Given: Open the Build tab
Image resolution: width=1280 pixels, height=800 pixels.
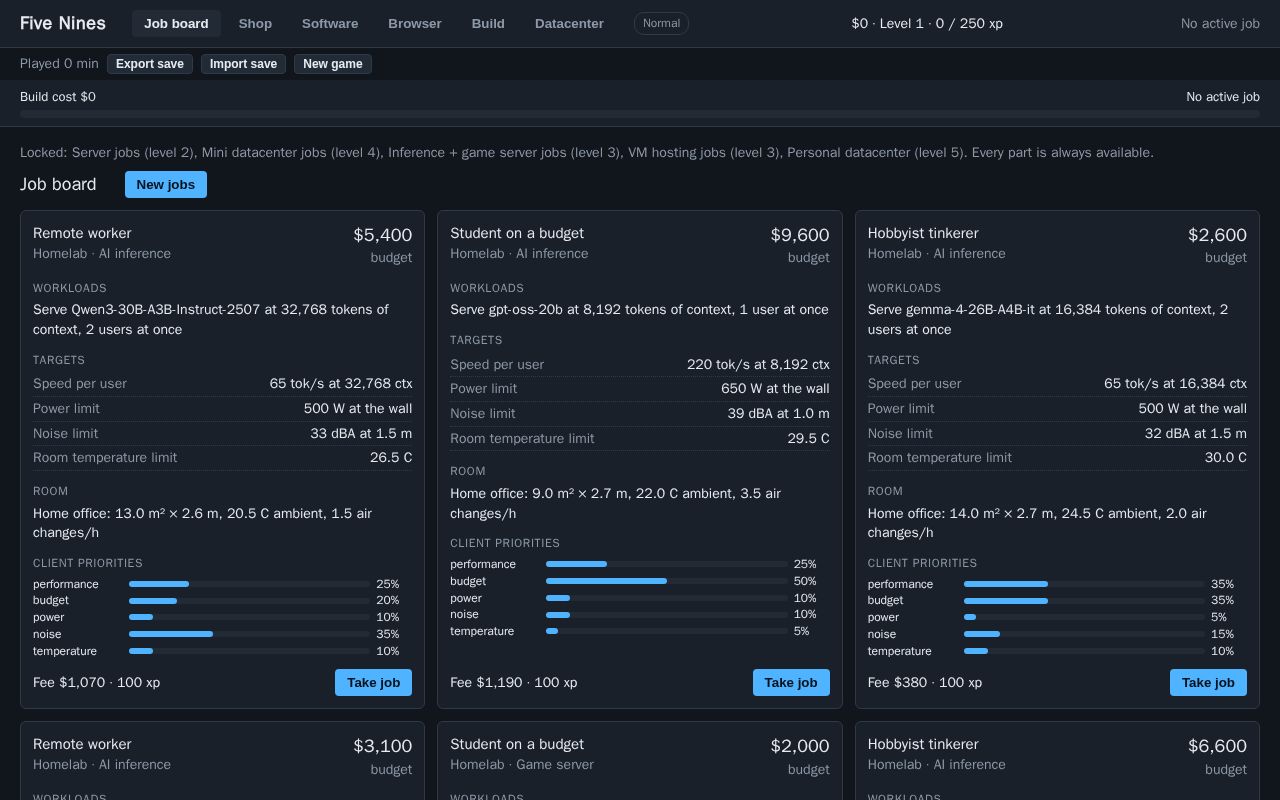Looking at the screenshot, I should tap(488, 23).
